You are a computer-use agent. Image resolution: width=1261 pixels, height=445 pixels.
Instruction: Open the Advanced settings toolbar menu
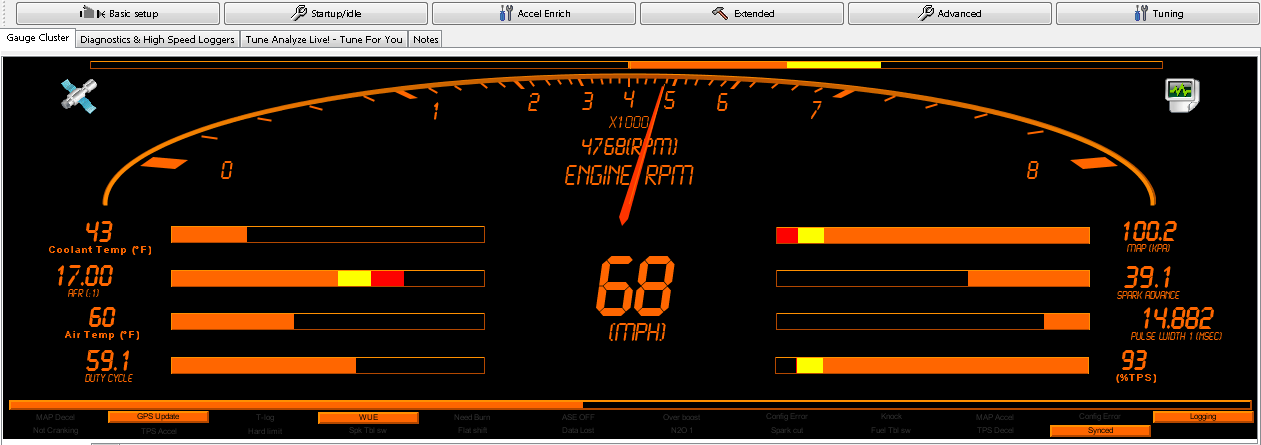[950, 14]
